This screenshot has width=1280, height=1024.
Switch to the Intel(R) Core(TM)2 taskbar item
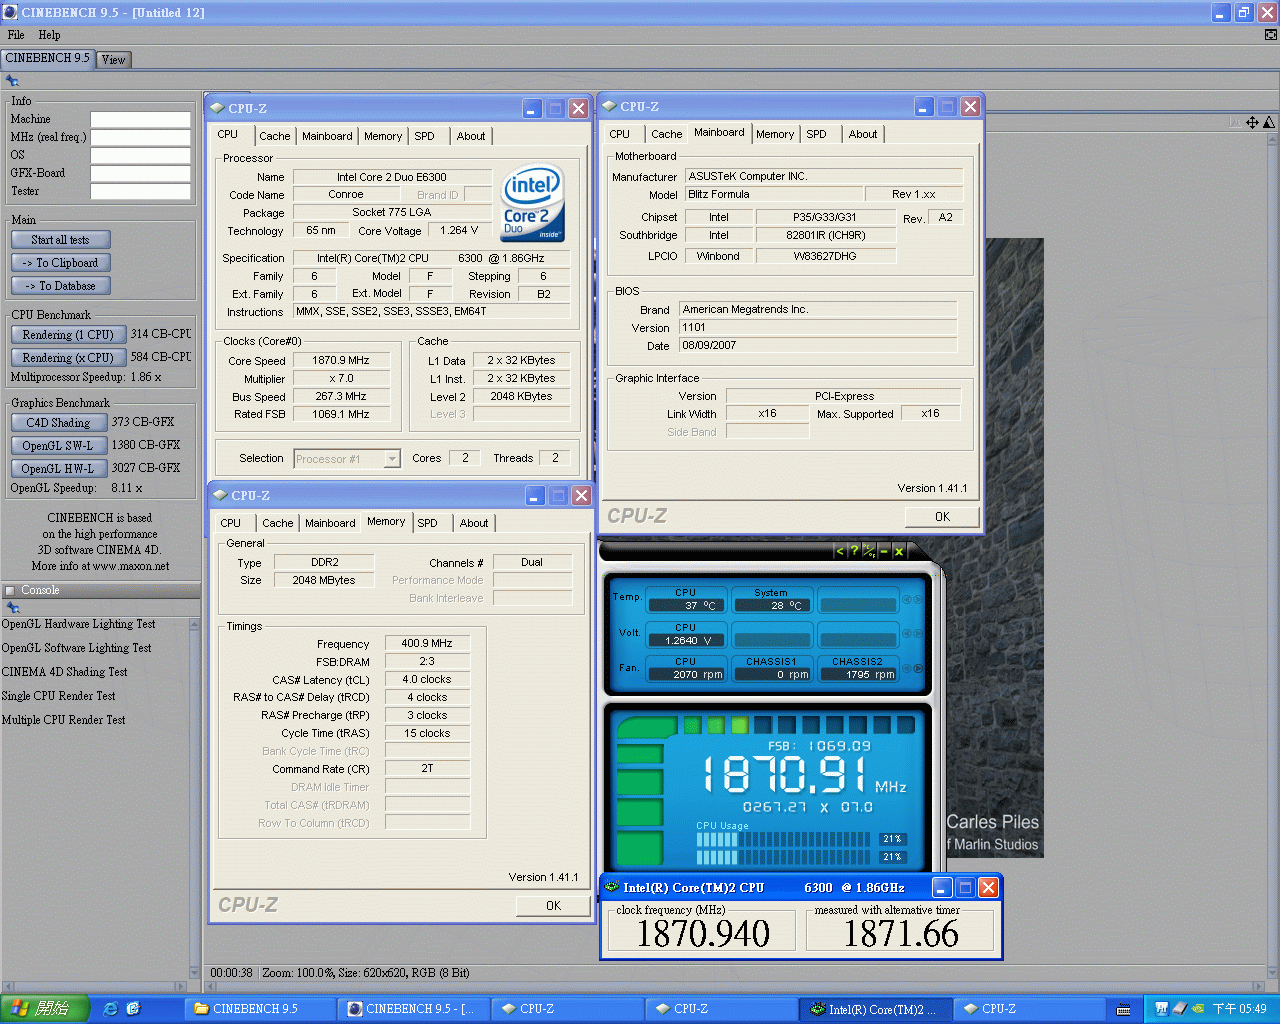[x=875, y=1009]
